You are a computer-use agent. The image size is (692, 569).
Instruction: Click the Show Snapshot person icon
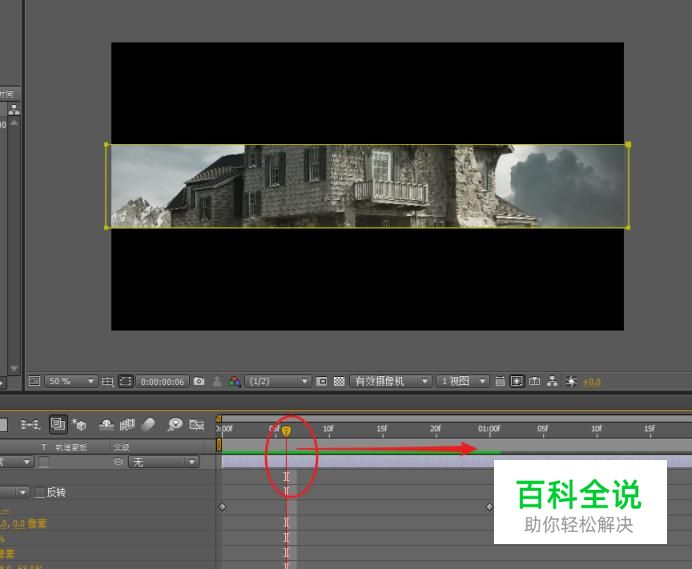click(217, 381)
